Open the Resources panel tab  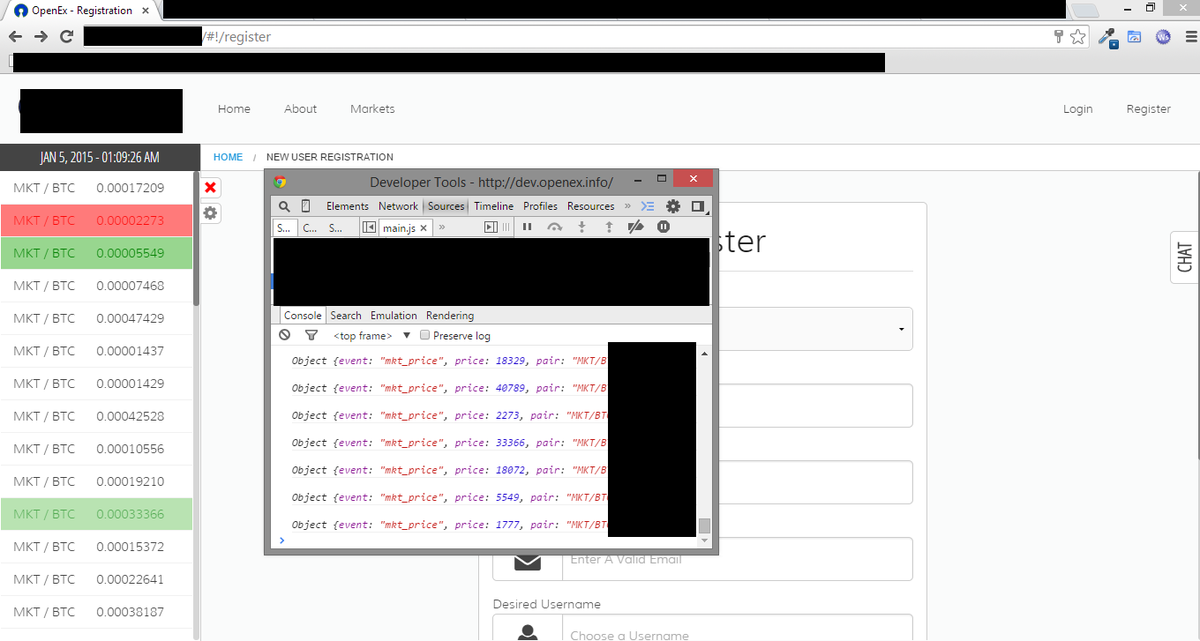pyautogui.click(x=591, y=206)
